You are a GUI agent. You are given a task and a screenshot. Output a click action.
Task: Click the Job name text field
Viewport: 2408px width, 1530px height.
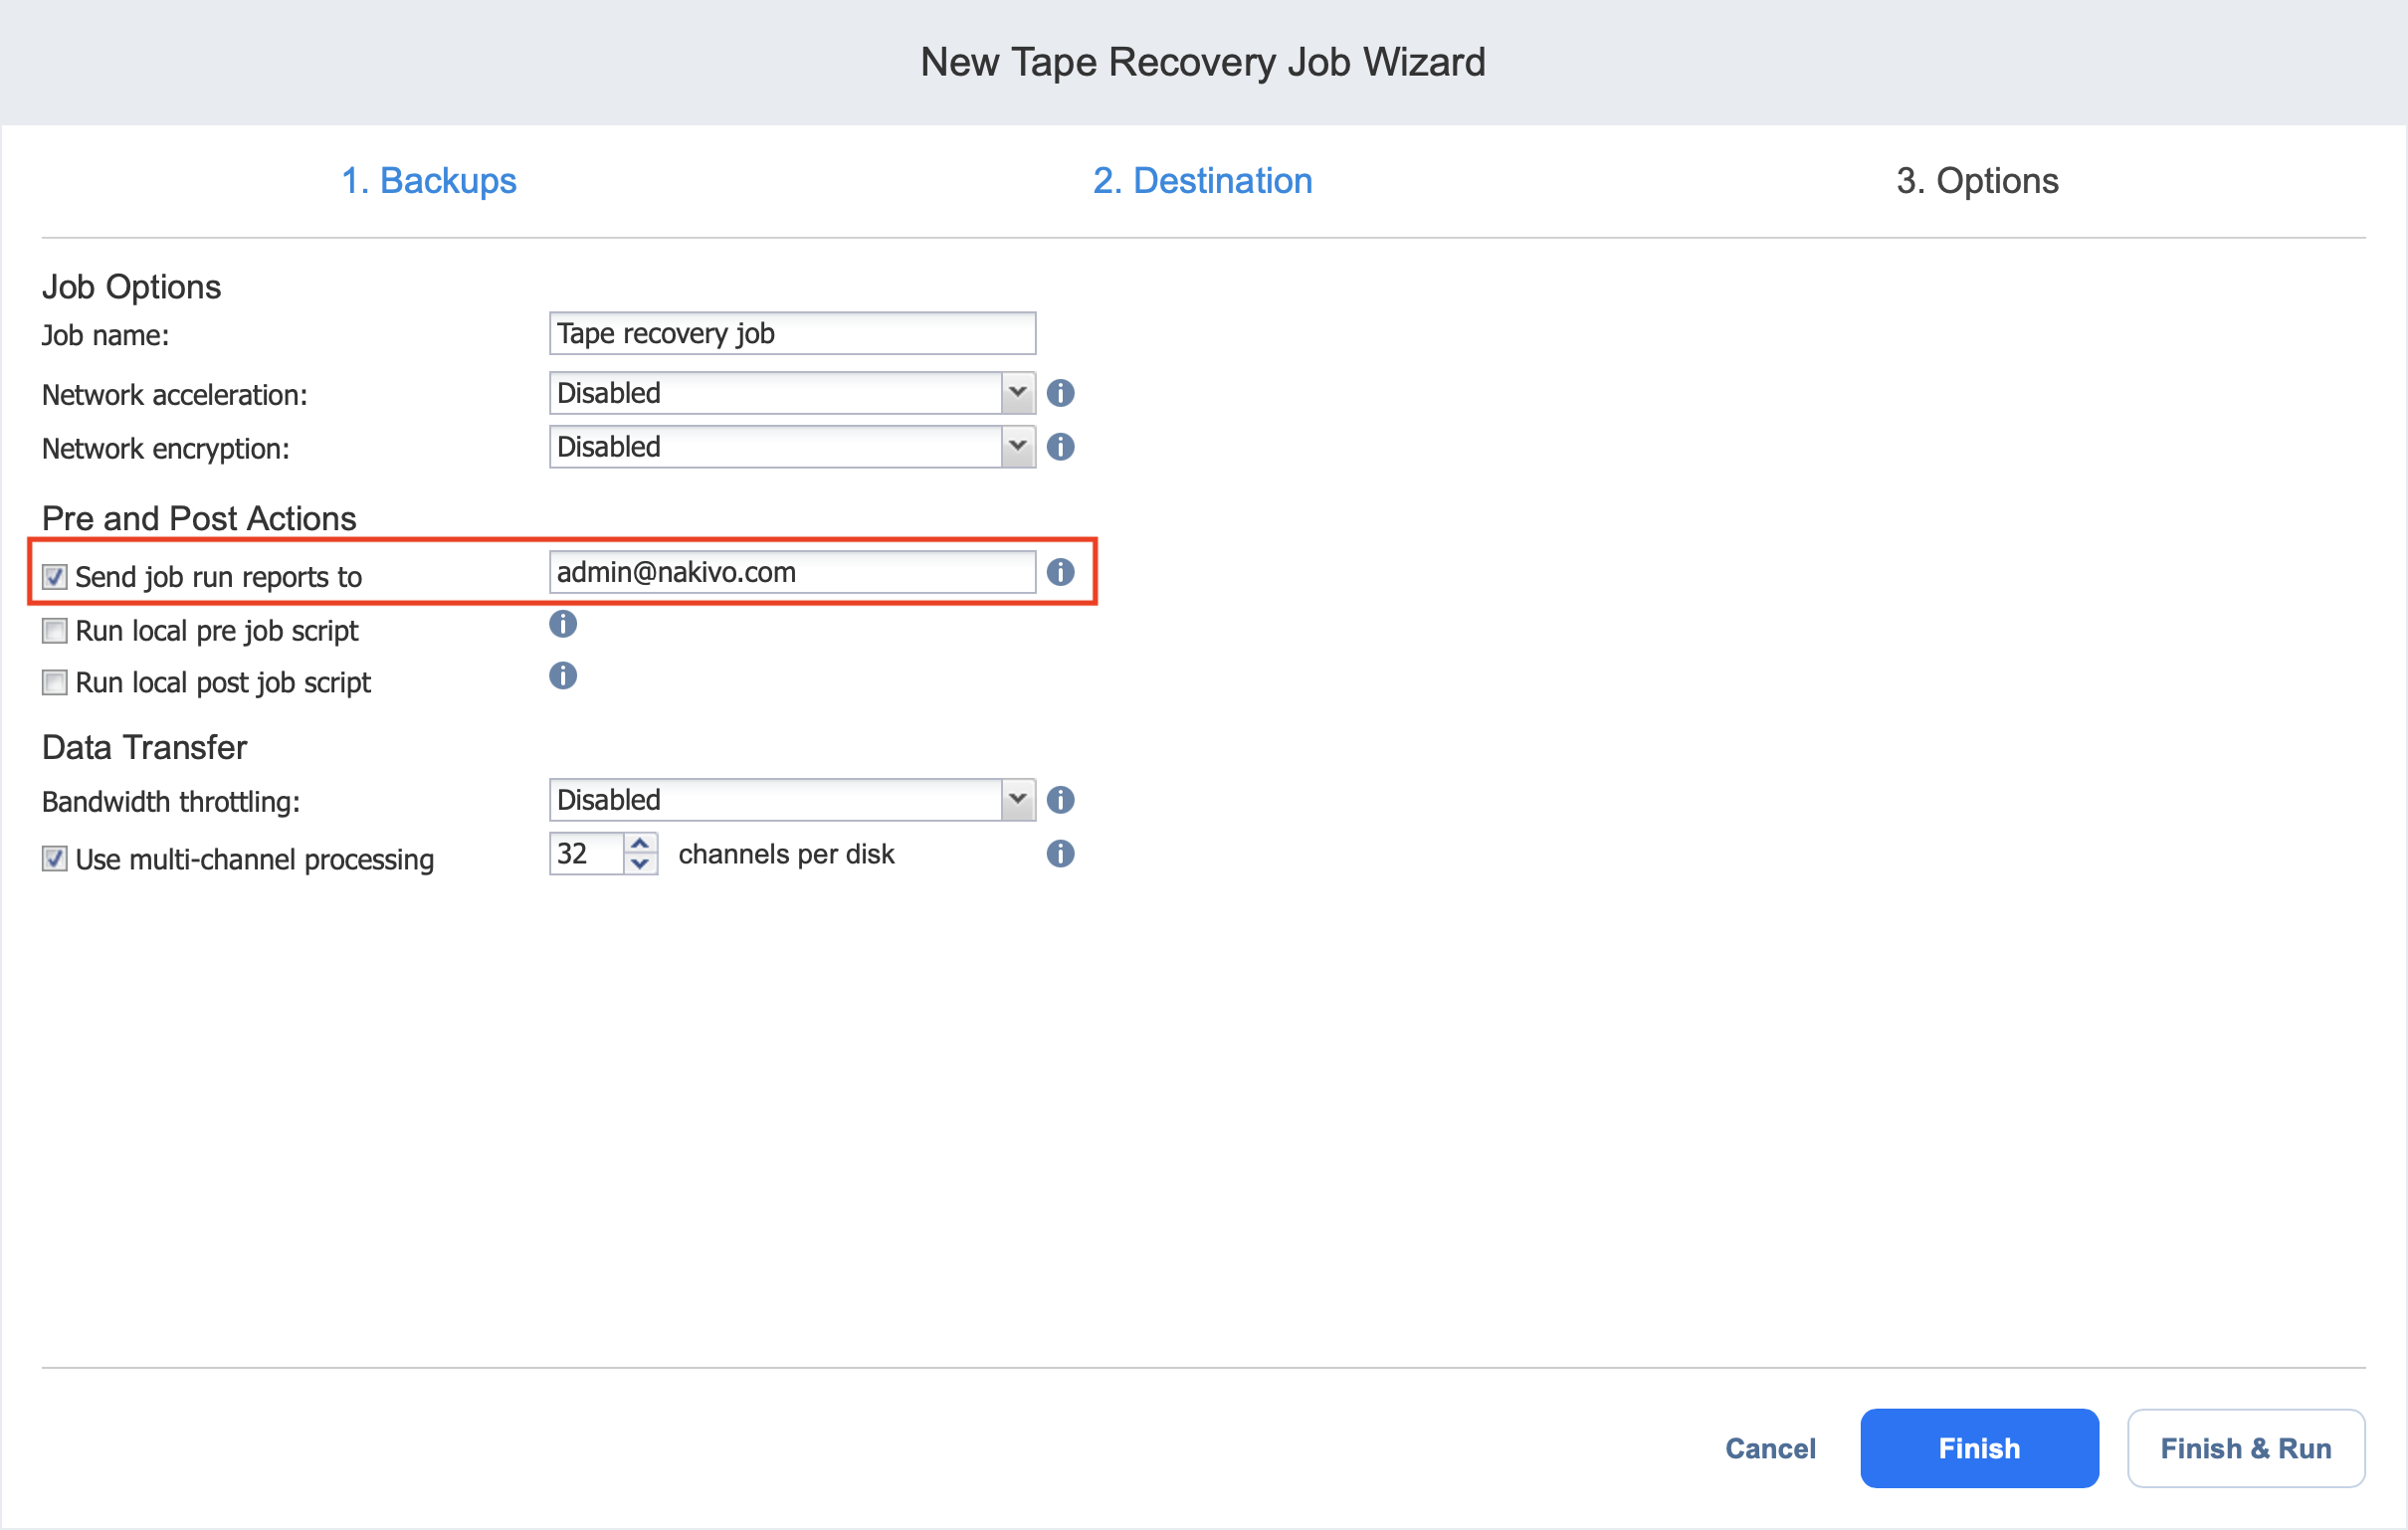[x=792, y=333]
